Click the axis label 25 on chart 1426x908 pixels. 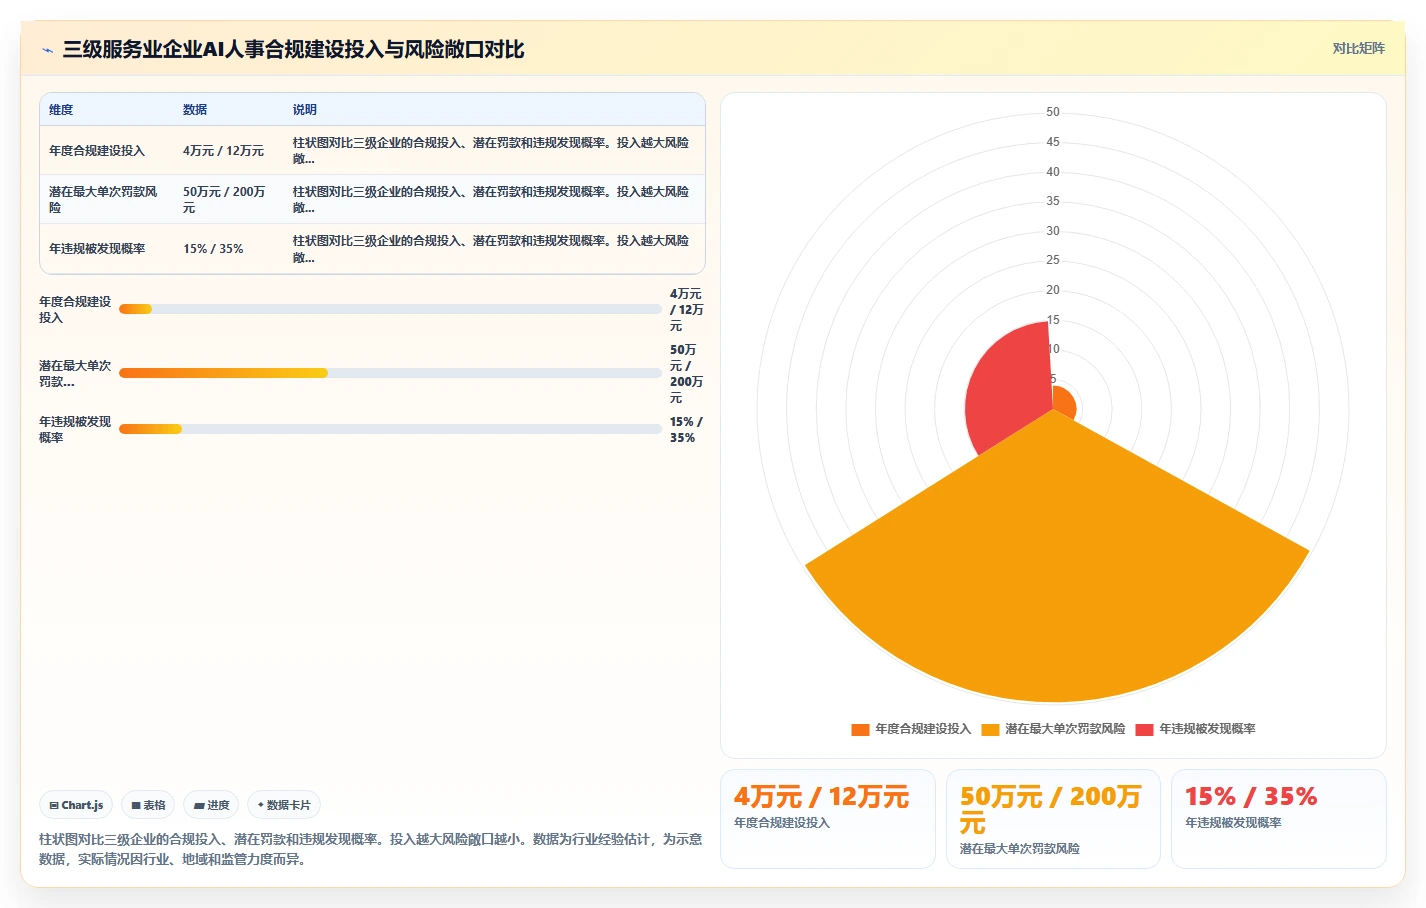(x=1053, y=260)
